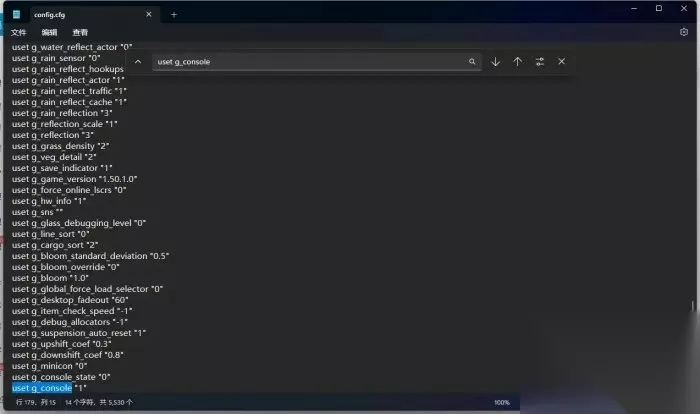700x414 pixels.
Task: Open the 编辑 menu
Action: click(x=49, y=33)
